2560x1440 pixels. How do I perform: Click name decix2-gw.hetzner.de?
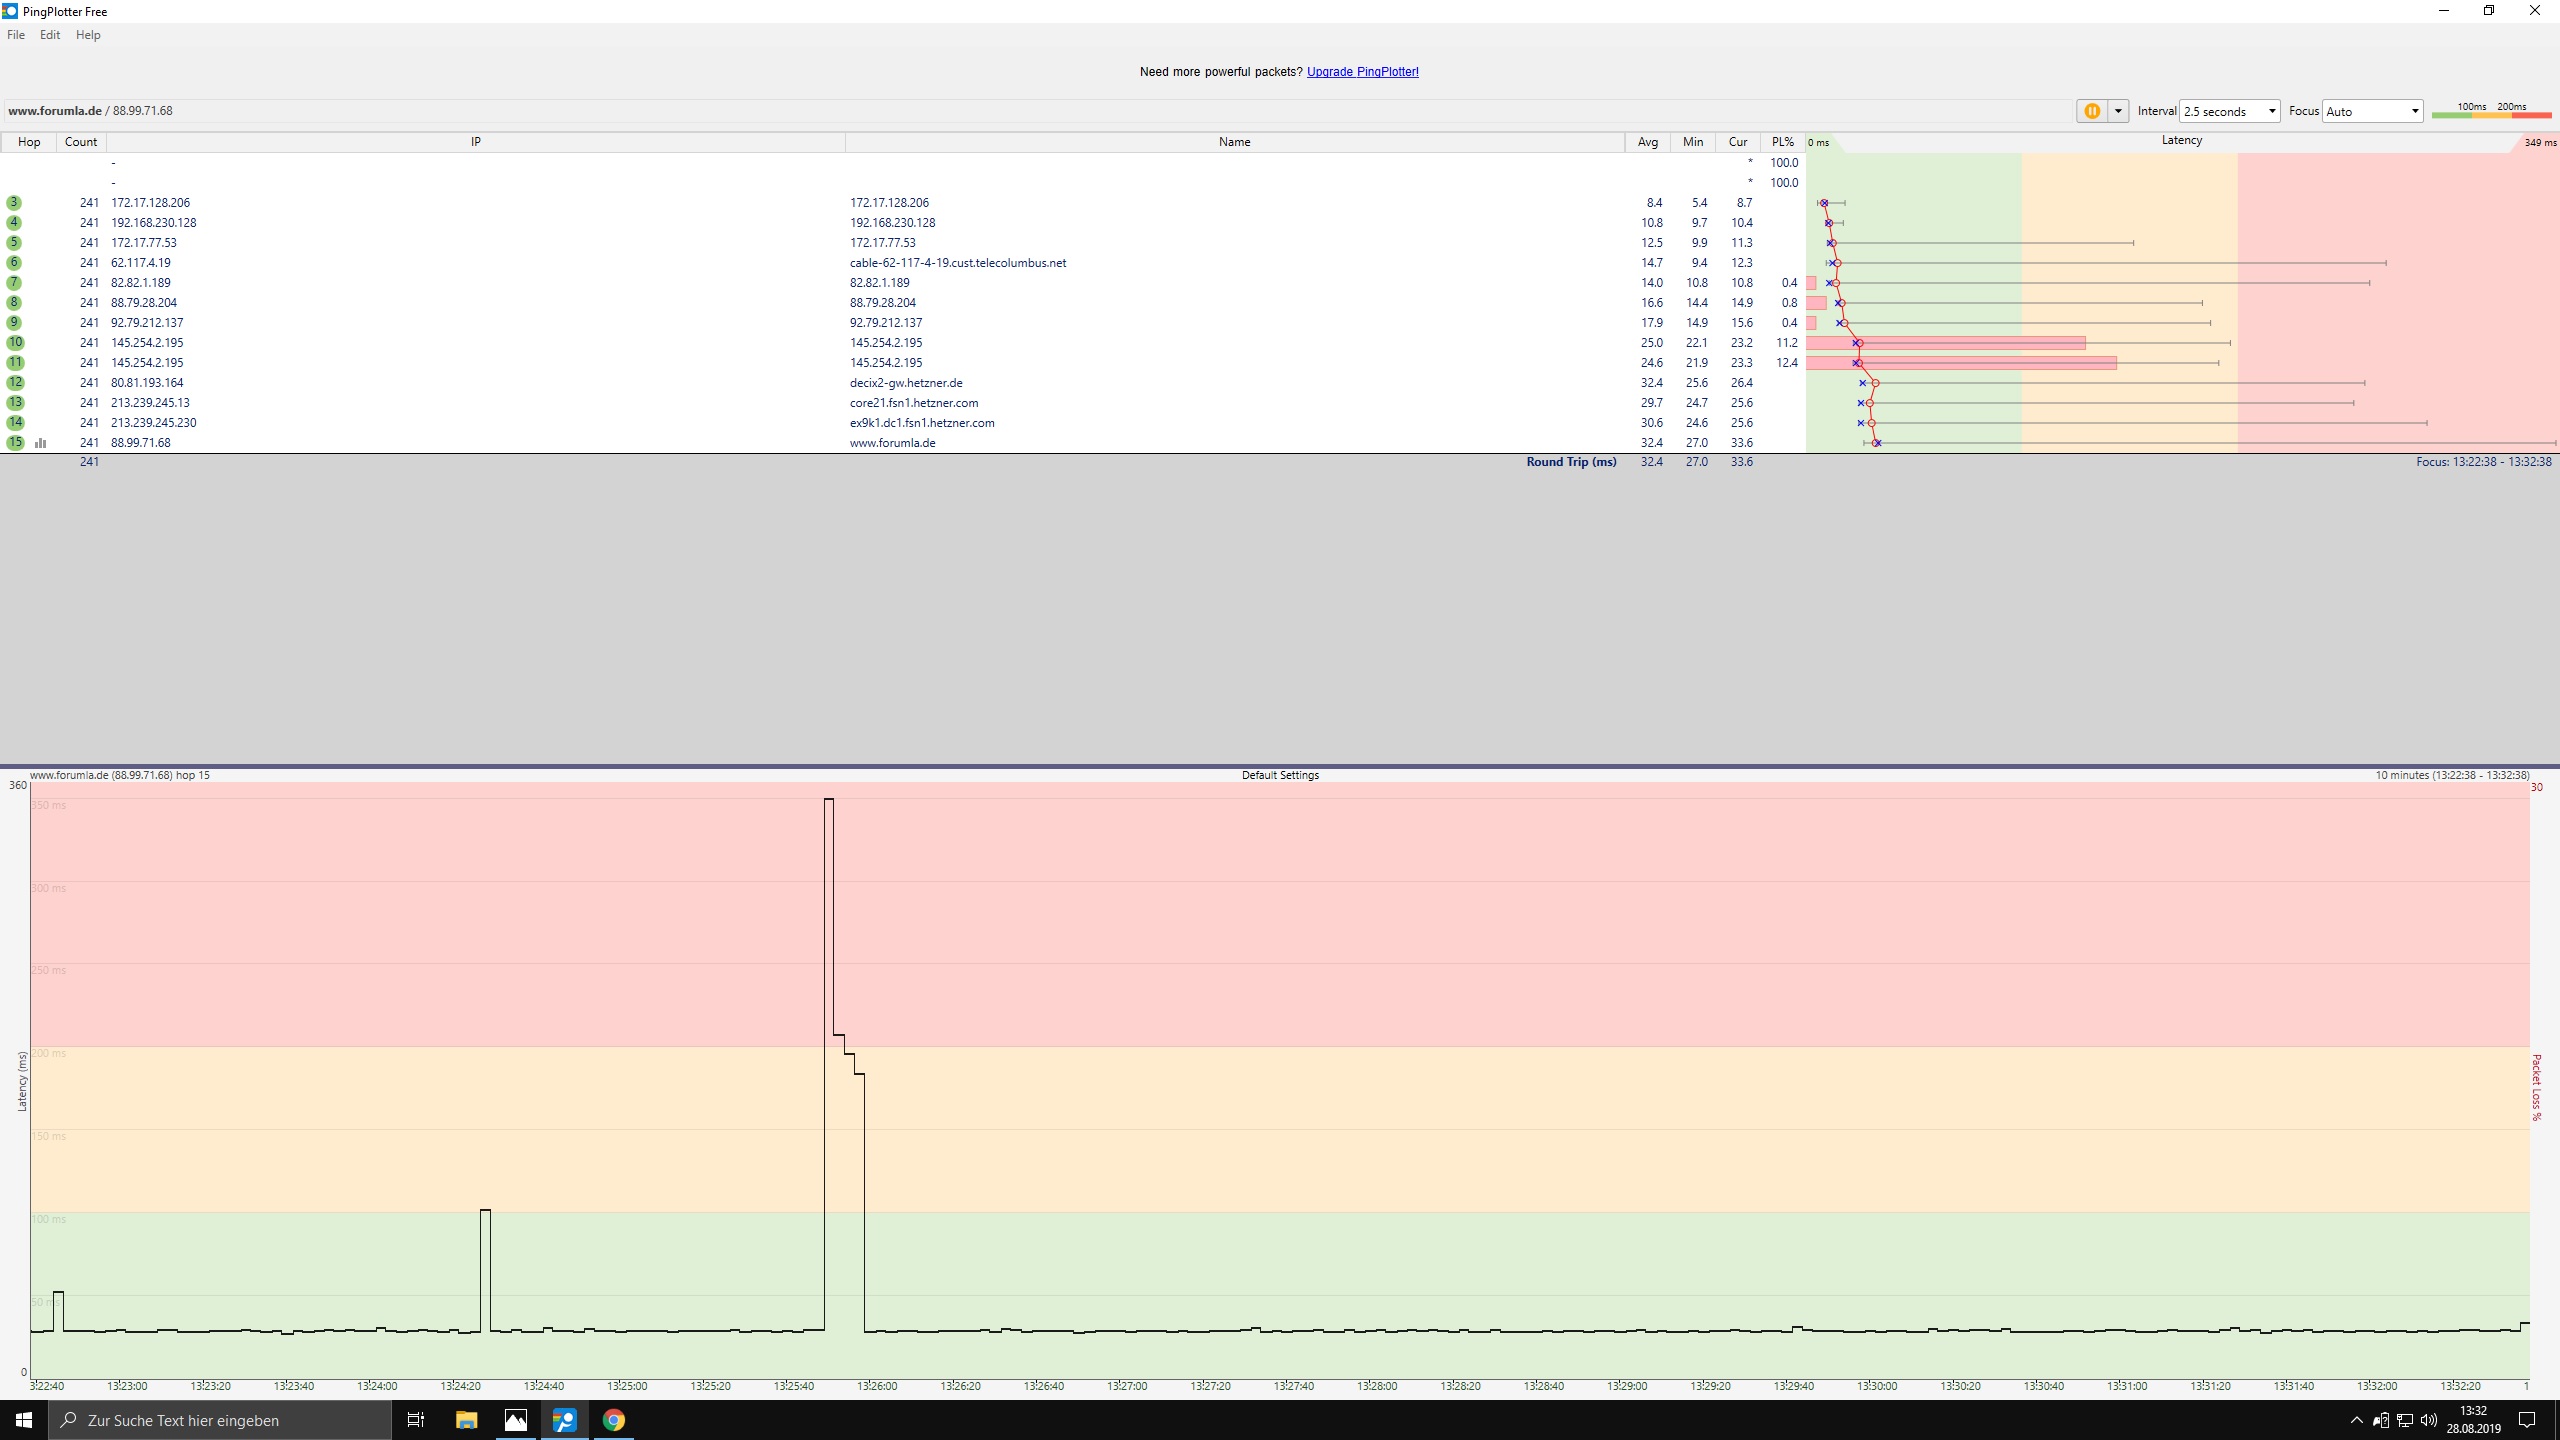pos(906,383)
